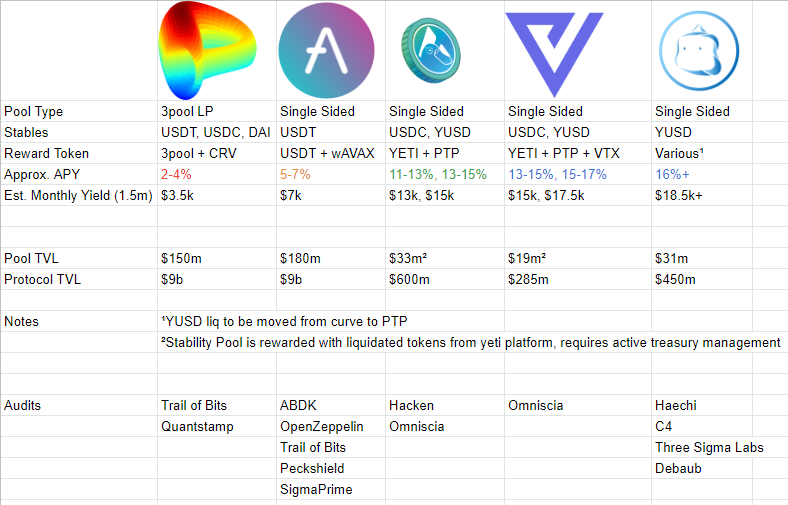Select the YETI + PTP + VTX cell
This screenshot has width=788, height=505.
click(x=564, y=153)
